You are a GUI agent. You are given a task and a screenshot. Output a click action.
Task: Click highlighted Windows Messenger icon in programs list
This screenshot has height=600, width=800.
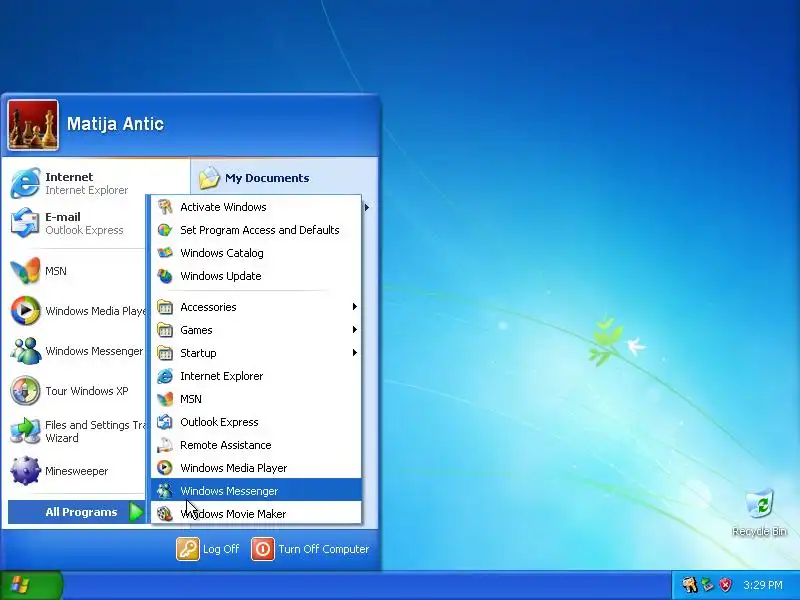point(165,491)
